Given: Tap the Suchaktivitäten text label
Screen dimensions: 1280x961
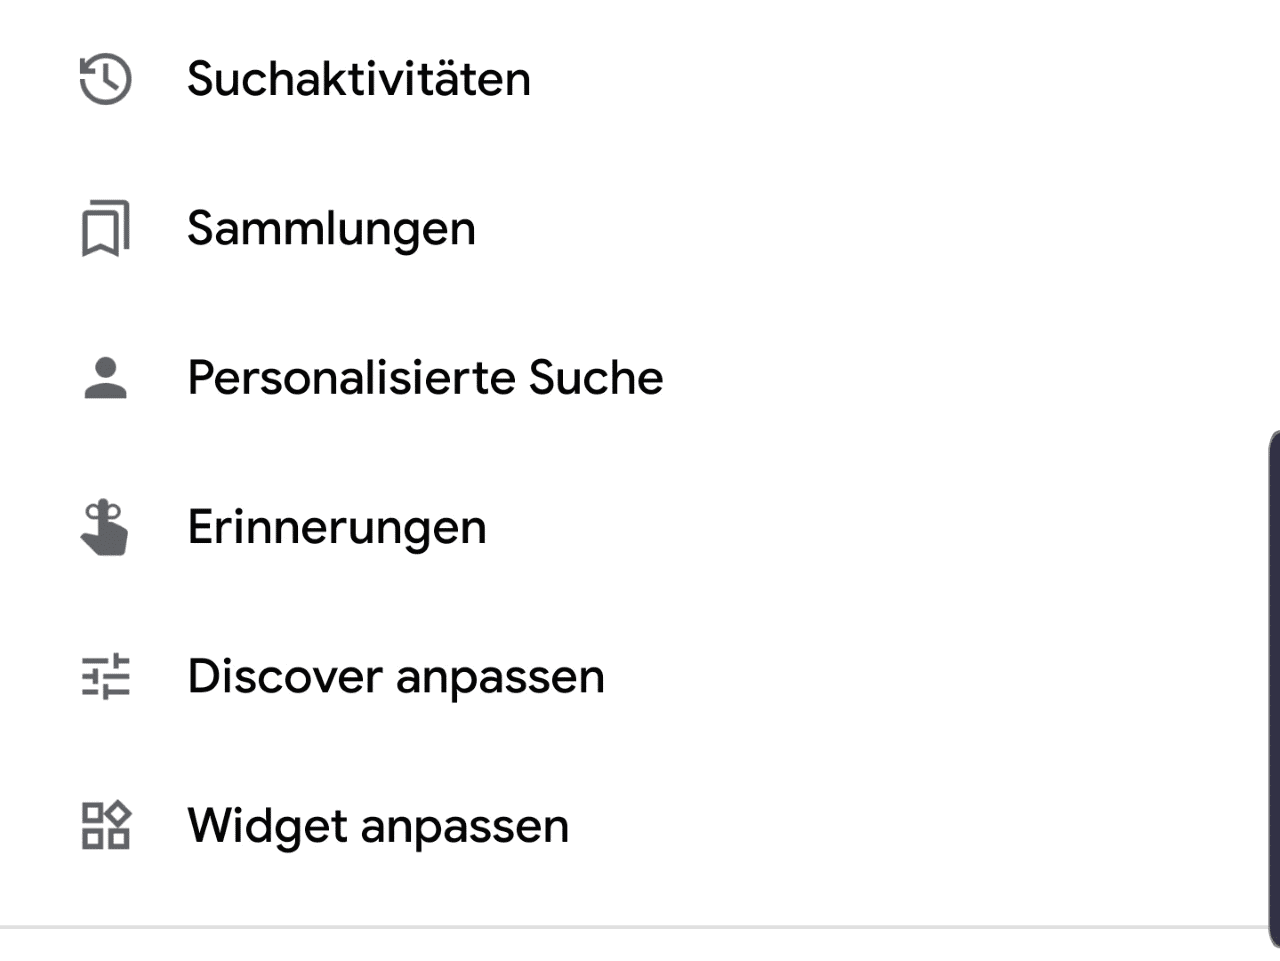Looking at the screenshot, I should tap(358, 79).
